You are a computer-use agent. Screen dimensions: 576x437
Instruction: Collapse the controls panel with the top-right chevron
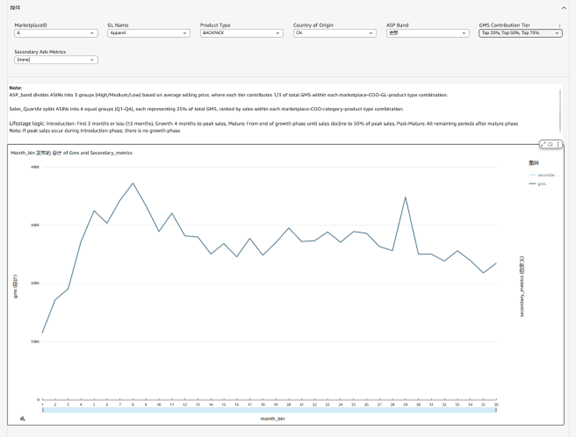pos(564,8)
